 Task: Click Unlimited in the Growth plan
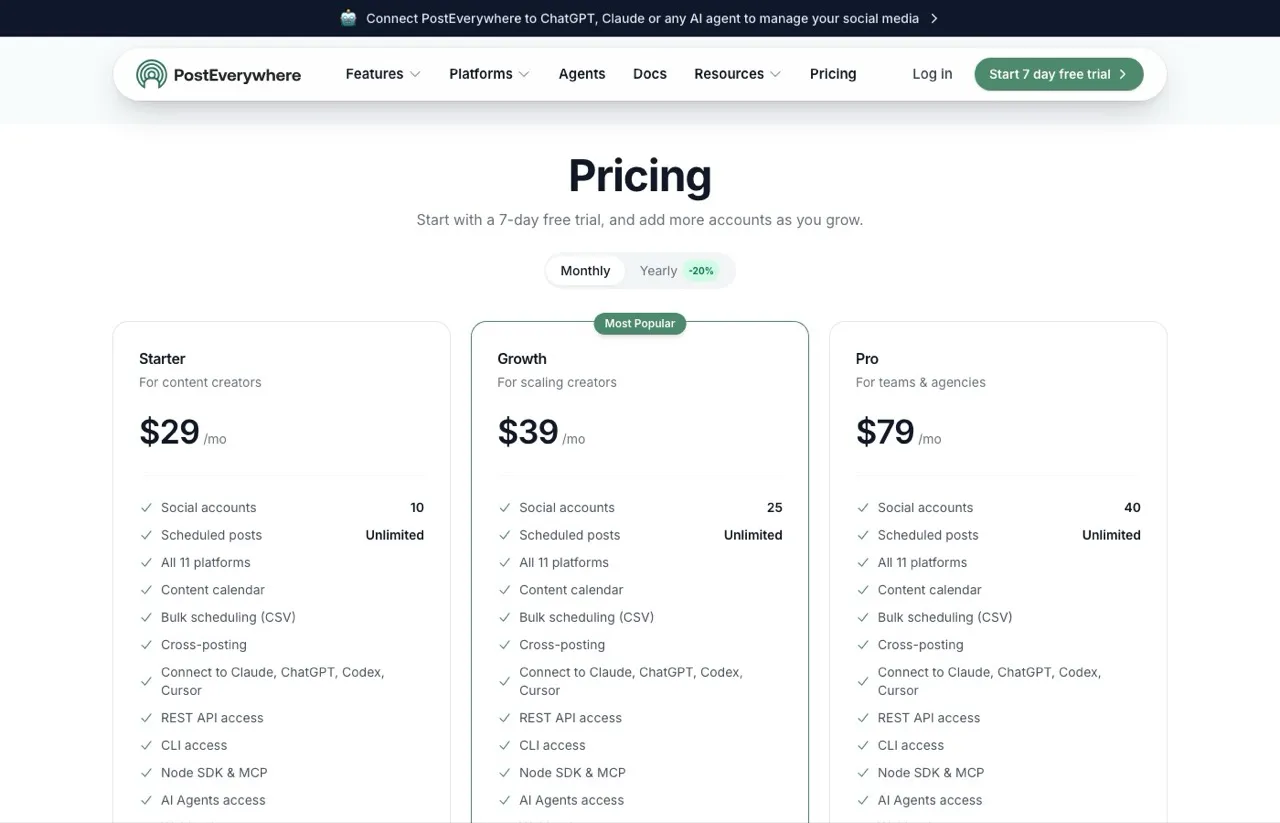[753, 535]
